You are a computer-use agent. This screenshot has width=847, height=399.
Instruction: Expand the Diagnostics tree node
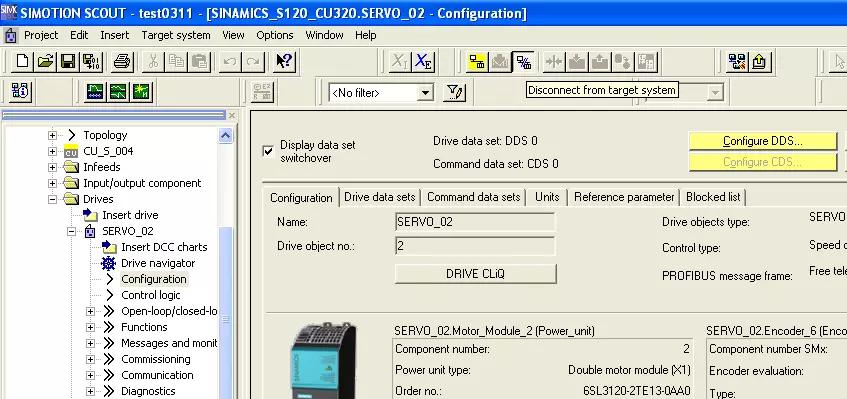tap(90, 391)
